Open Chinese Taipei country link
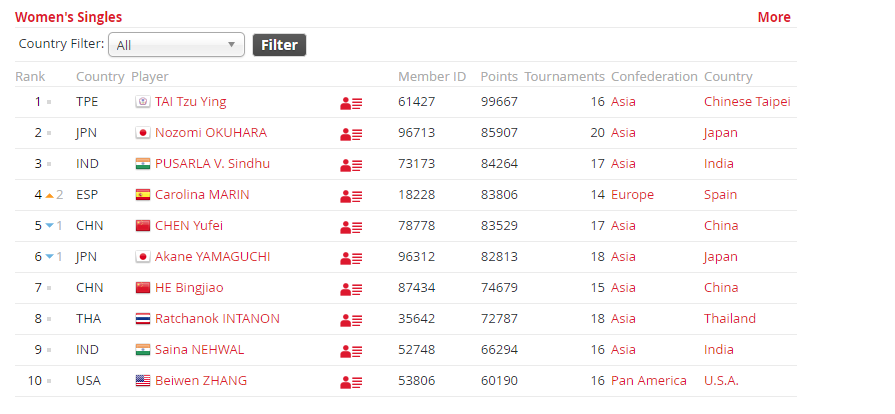The width and height of the screenshot is (895, 414). tap(747, 102)
